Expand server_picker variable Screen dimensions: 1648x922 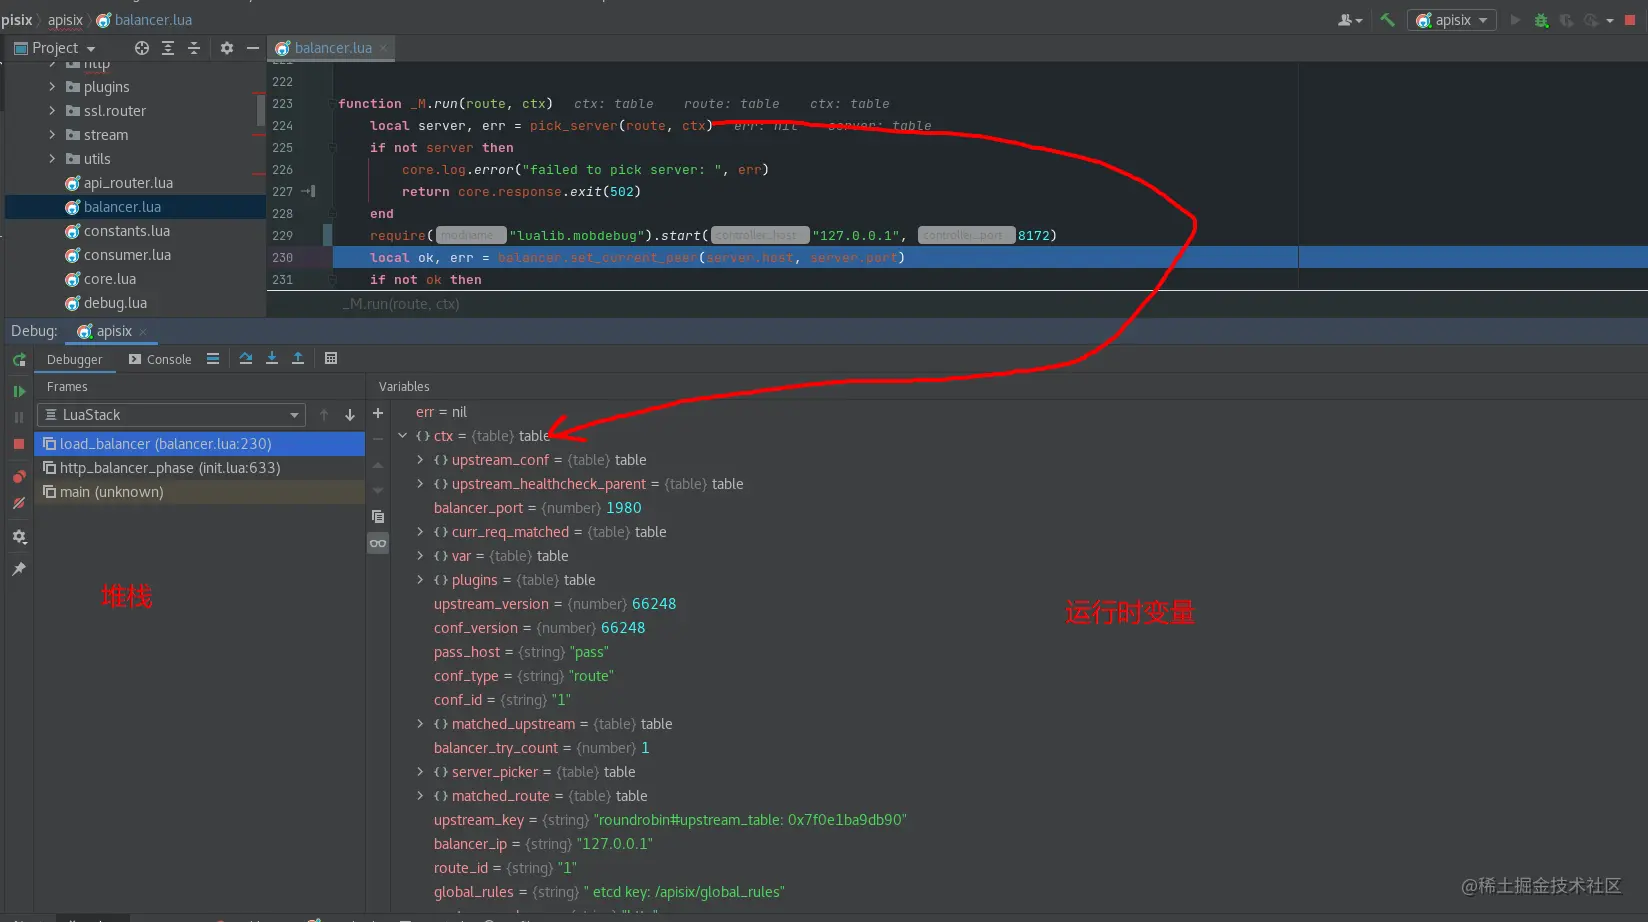tap(420, 772)
